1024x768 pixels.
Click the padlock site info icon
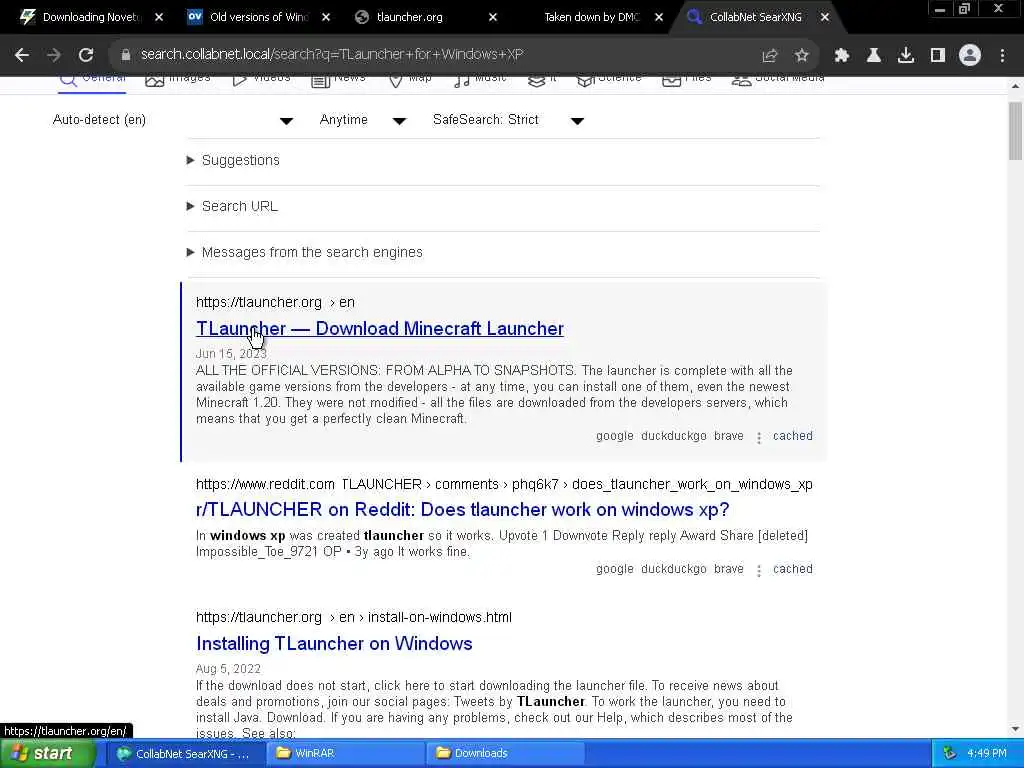coord(126,55)
